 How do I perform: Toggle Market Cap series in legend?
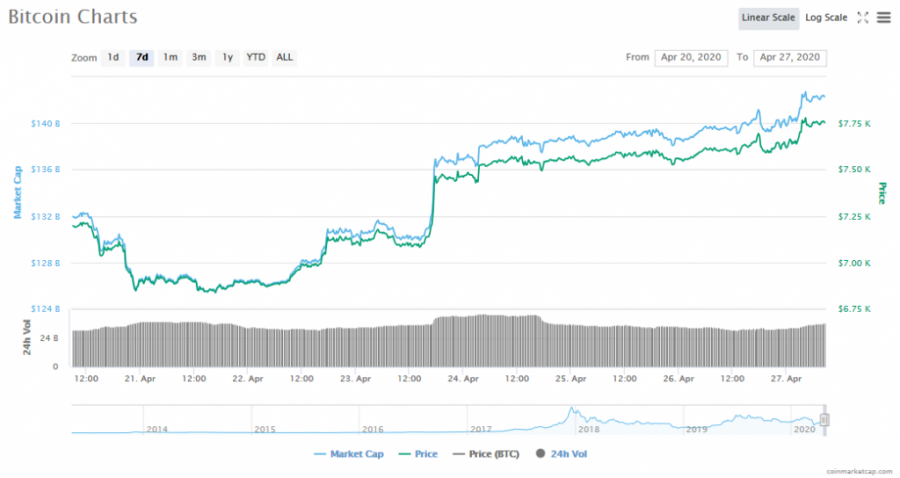349,454
